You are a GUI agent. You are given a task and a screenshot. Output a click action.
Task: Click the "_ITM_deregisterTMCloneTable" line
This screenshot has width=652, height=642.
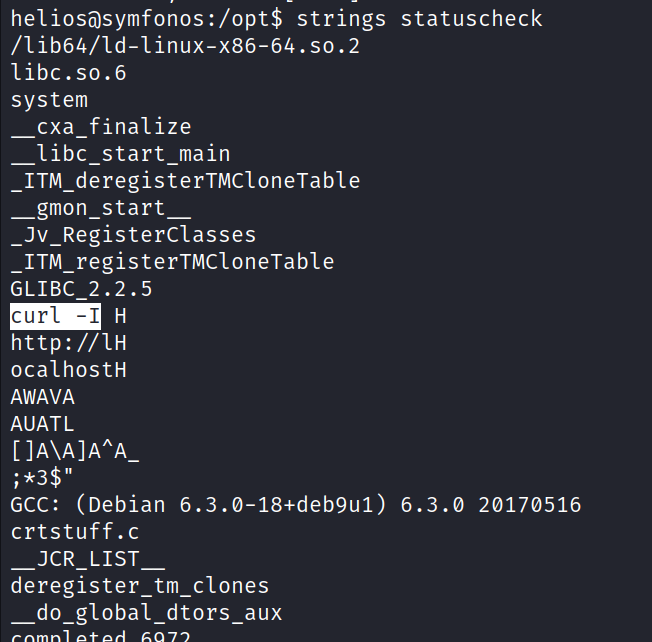(184, 181)
